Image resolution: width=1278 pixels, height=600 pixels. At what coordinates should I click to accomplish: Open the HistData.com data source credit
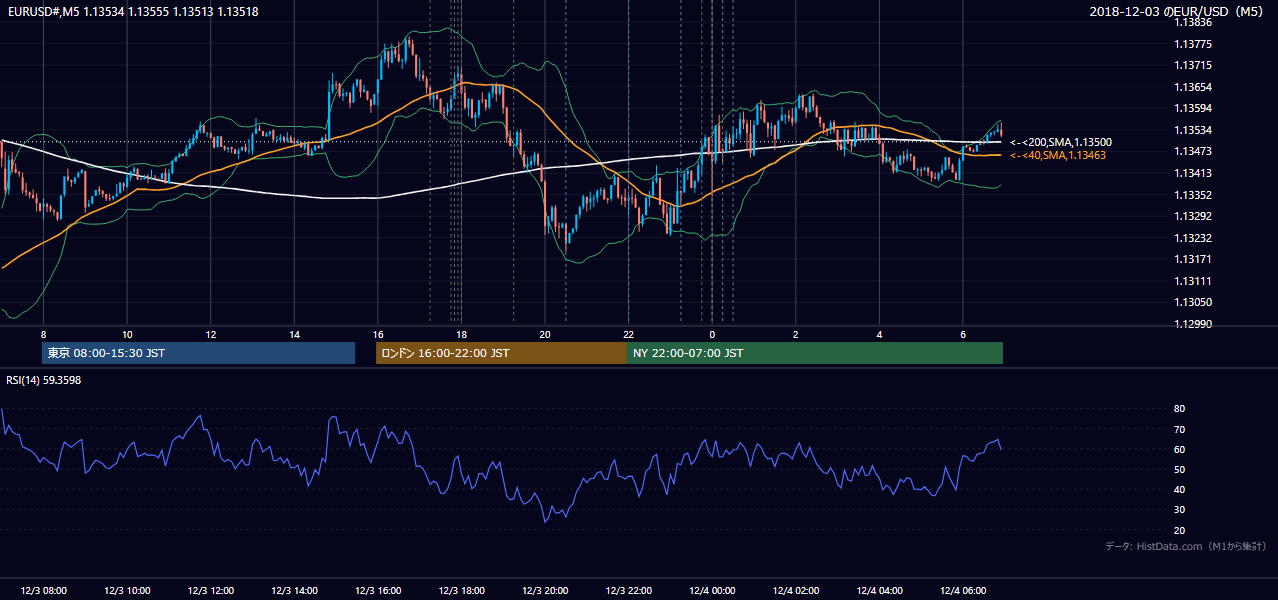pyautogui.click(x=1186, y=546)
